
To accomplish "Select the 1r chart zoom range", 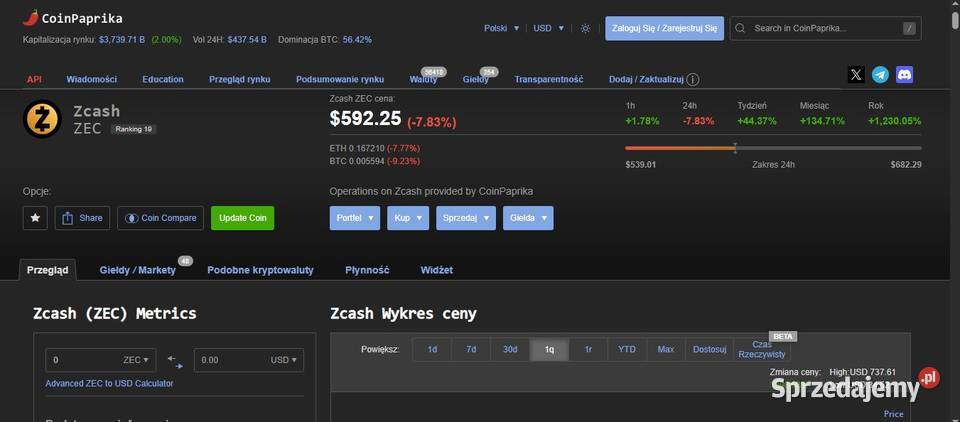I will [588, 349].
